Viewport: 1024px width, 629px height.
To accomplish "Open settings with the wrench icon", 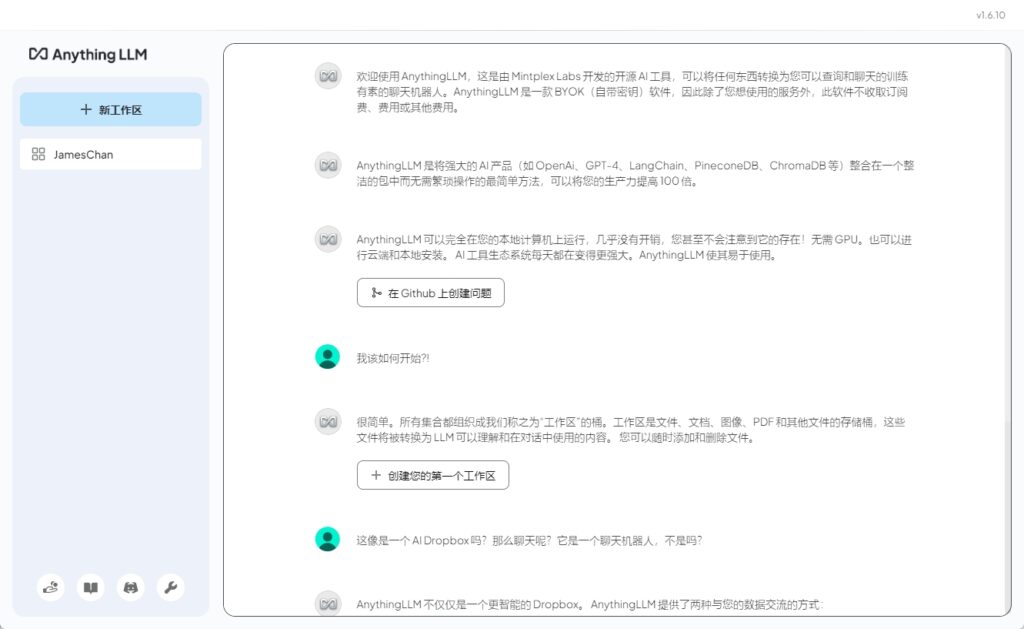I will (170, 587).
